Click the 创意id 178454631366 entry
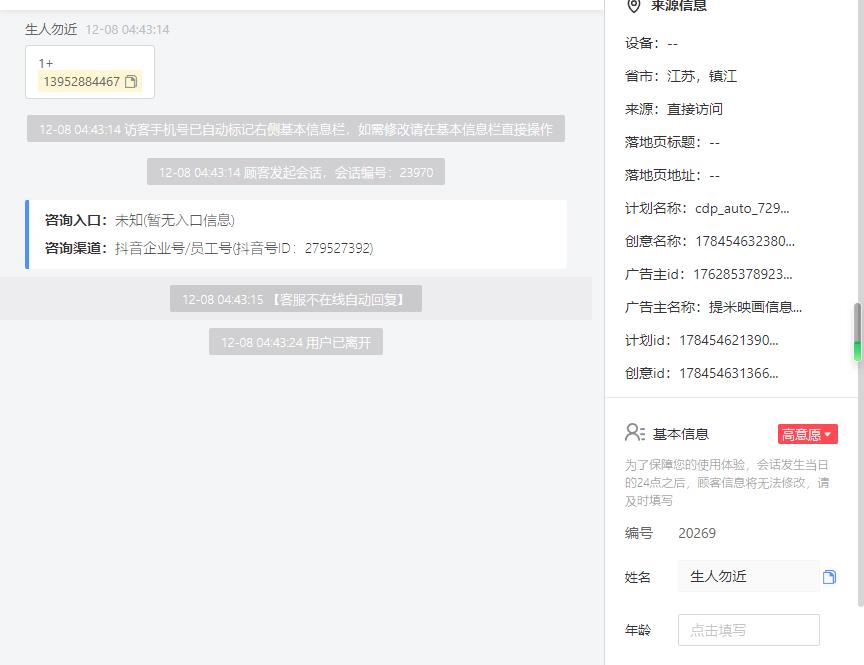Viewport: 864px width, 665px height. point(701,374)
